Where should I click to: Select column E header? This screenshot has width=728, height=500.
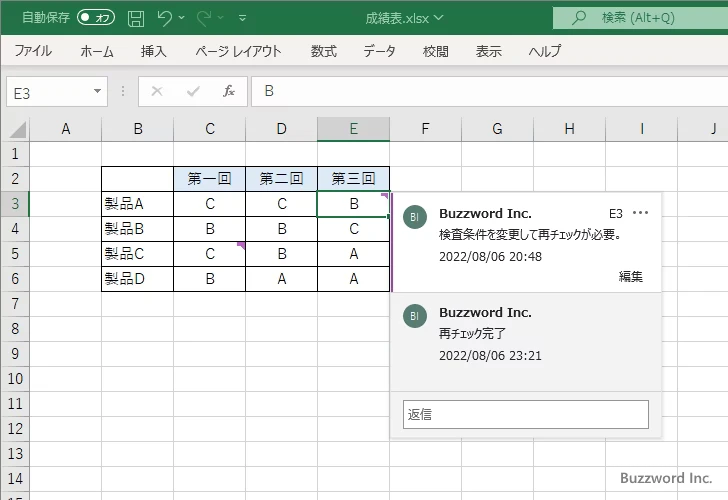click(x=353, y=129)
